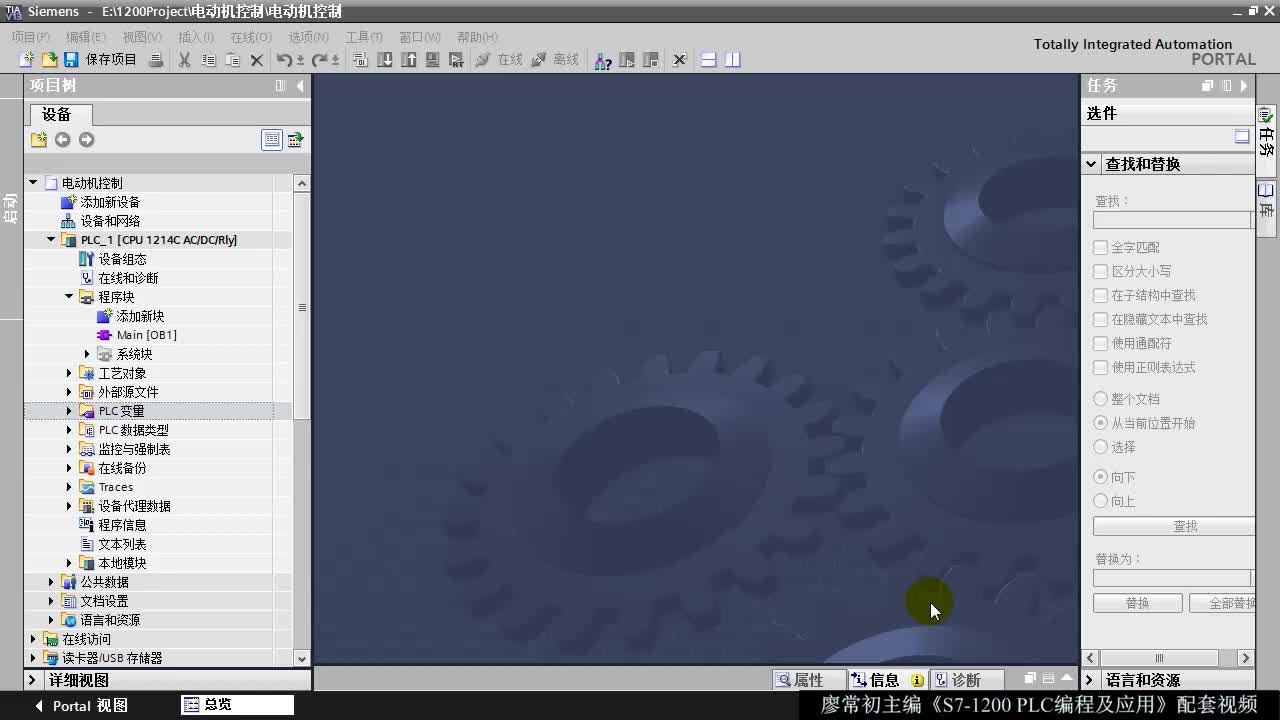Expand the 详细视图 section
Viewport: 1280px width, 720px height.
point(32,680)
